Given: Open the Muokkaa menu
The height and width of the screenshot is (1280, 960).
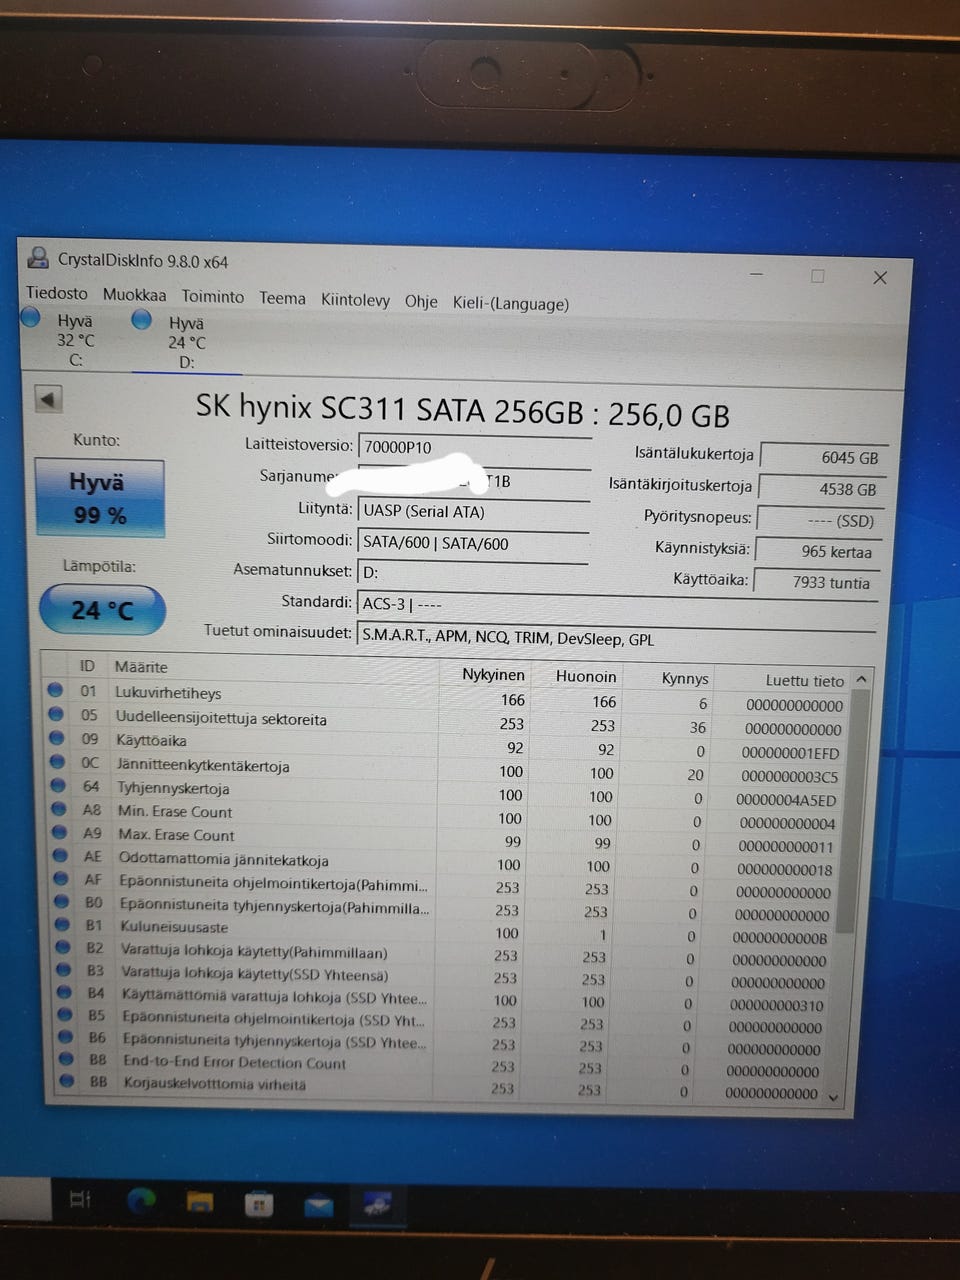Looking at the screenshot, I should click(135, 295).
